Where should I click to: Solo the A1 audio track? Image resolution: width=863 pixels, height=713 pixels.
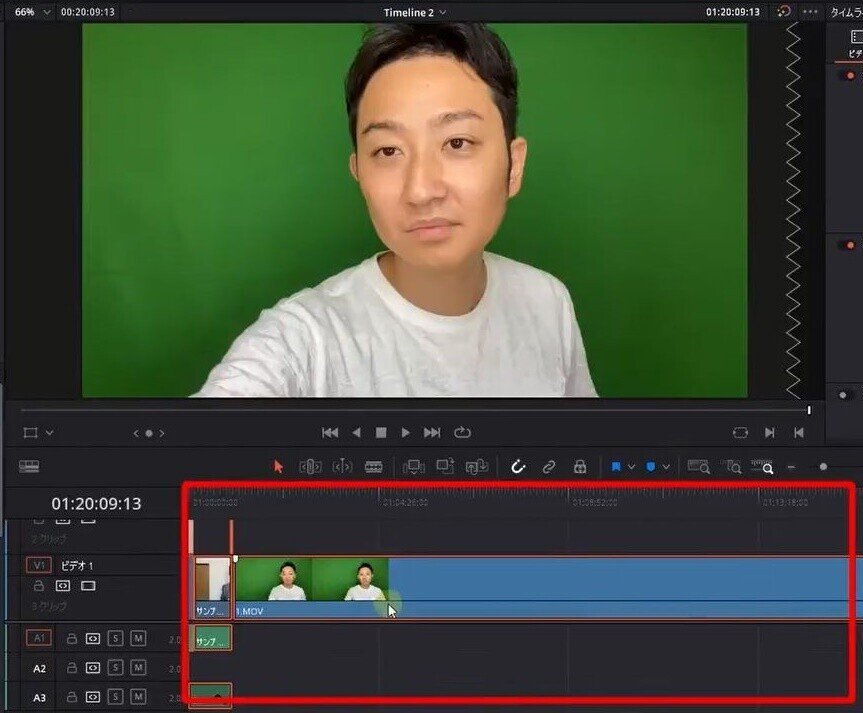coord(115,638)
